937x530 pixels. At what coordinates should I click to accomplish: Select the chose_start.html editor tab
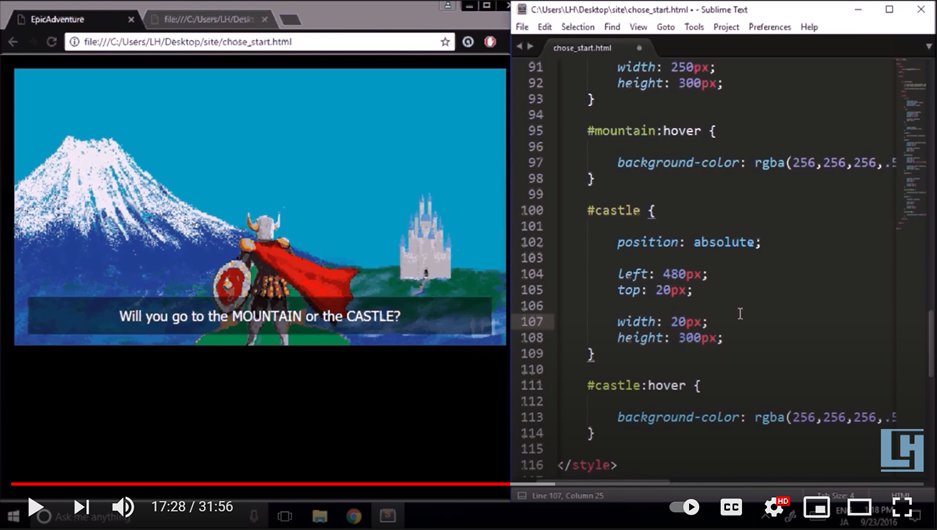pyautogui.click(x=592, y=48)
